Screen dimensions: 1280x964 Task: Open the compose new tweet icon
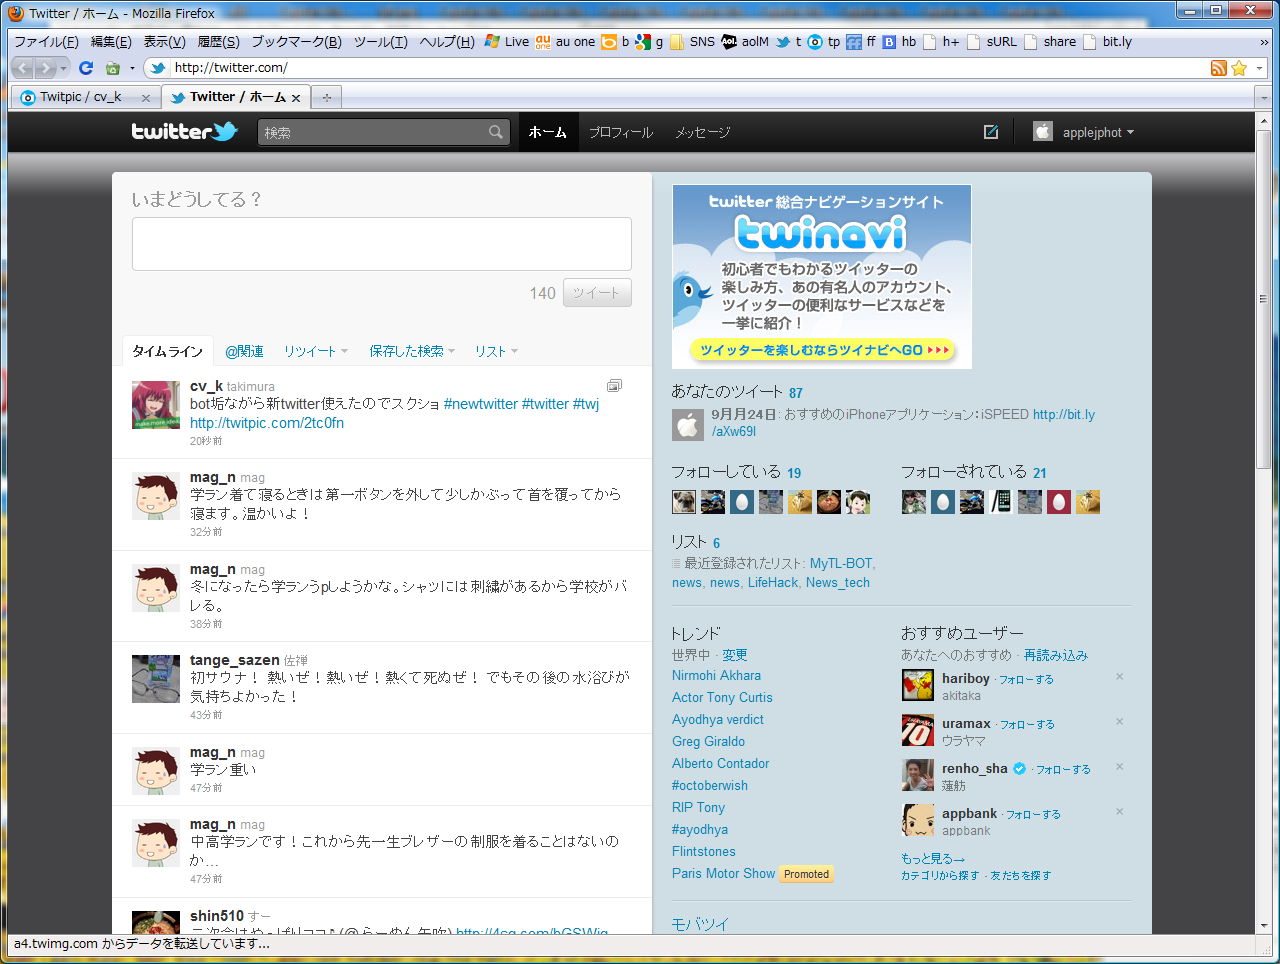coord(991,132)
